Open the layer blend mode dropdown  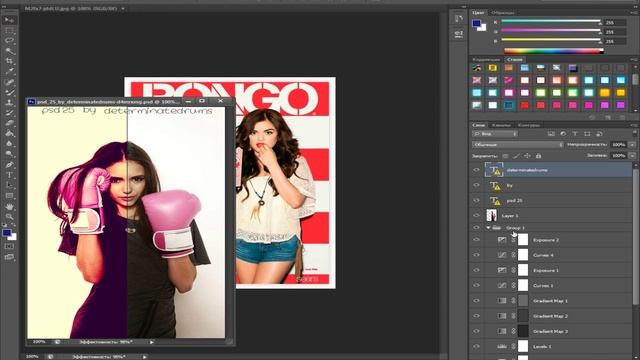pos(517,144)
